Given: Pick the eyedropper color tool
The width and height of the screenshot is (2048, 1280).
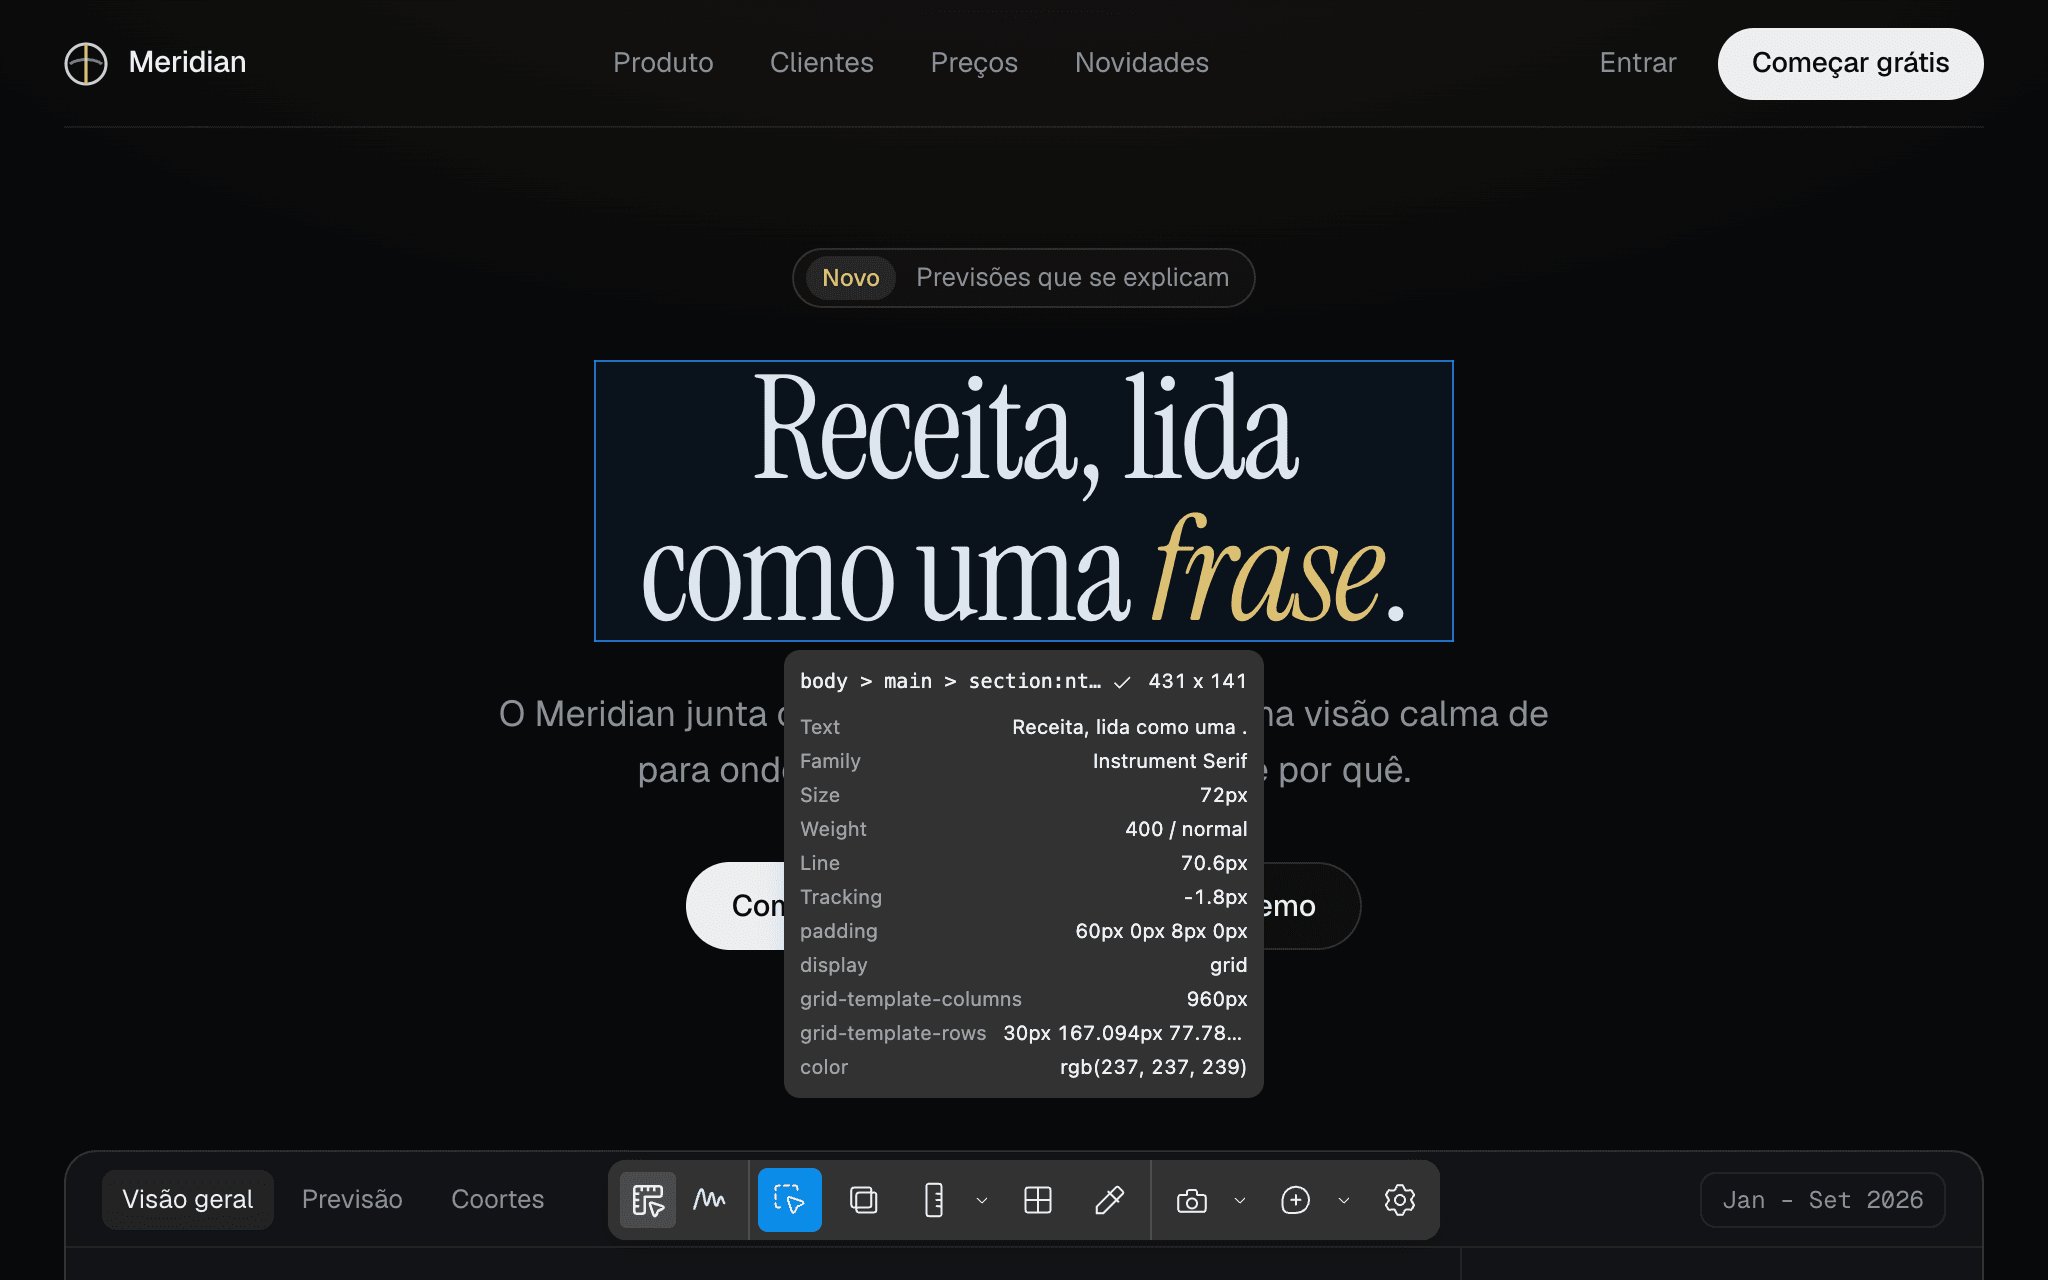Looking at the screenshot, I should coord(1110,1200).
